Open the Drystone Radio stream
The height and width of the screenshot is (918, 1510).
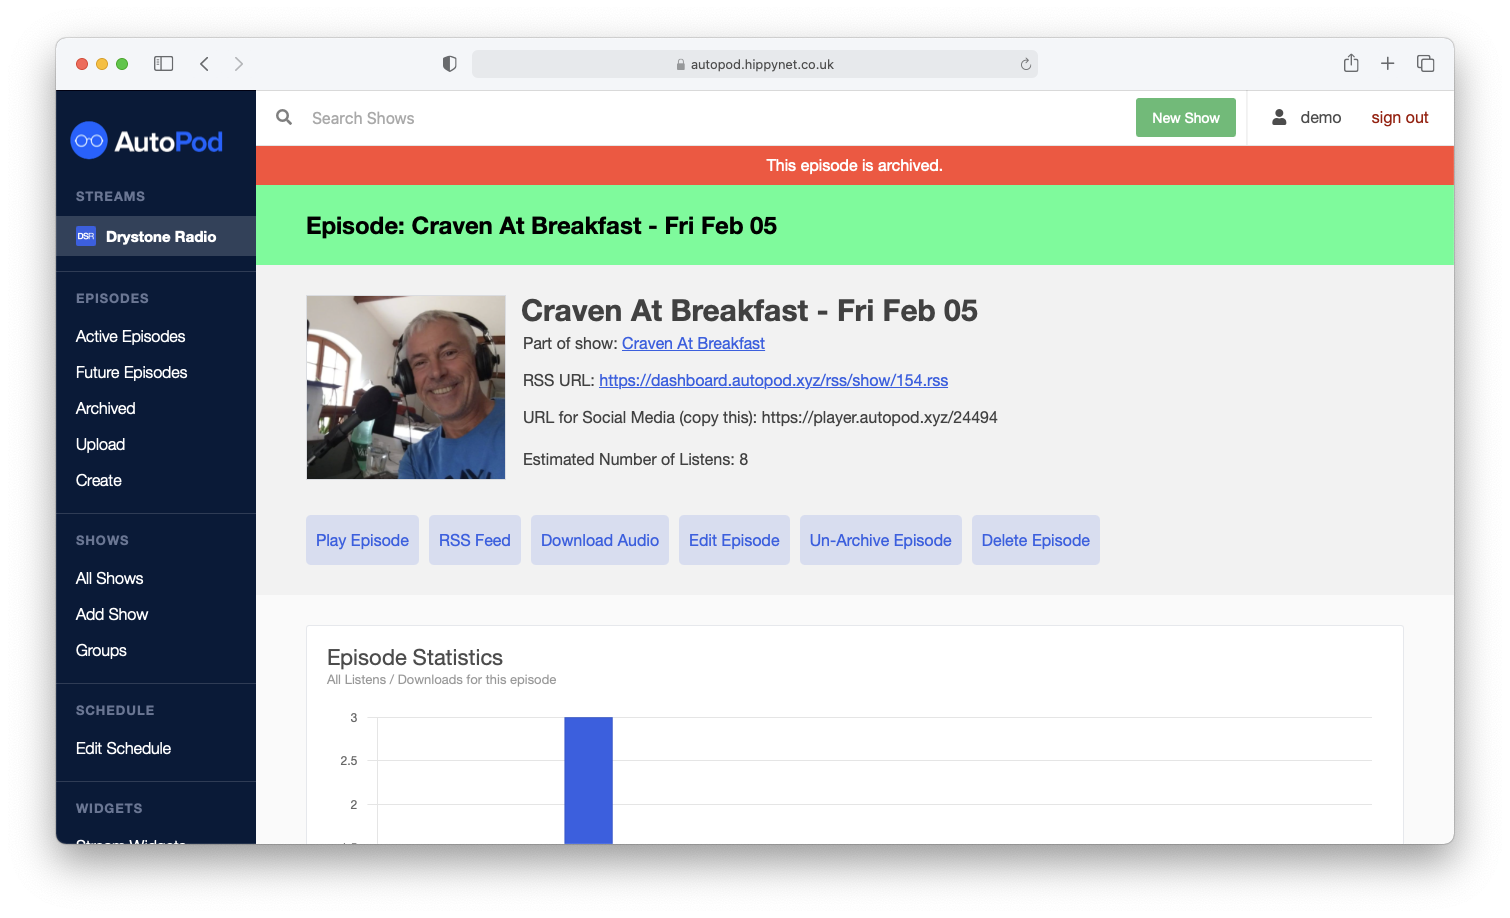tap(156, 236)
